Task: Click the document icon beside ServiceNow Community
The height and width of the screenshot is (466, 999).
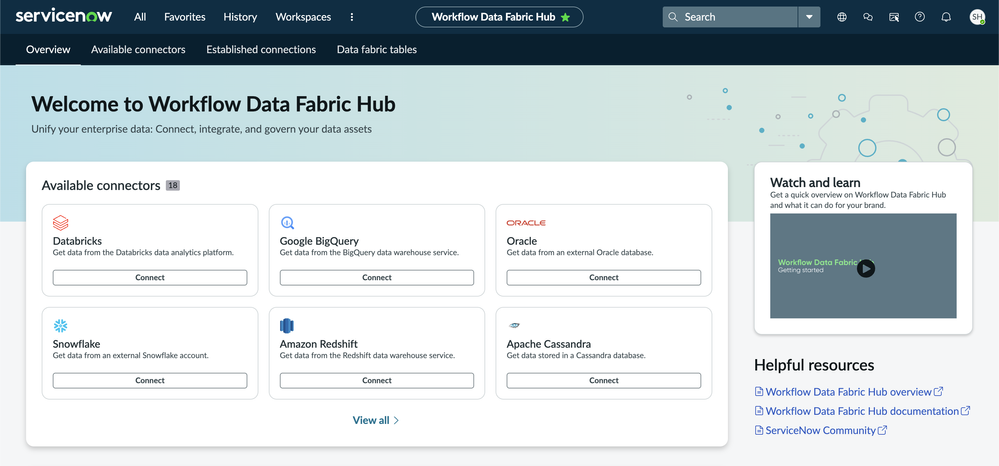Action: pyautogui.click(x=759, y=430)
